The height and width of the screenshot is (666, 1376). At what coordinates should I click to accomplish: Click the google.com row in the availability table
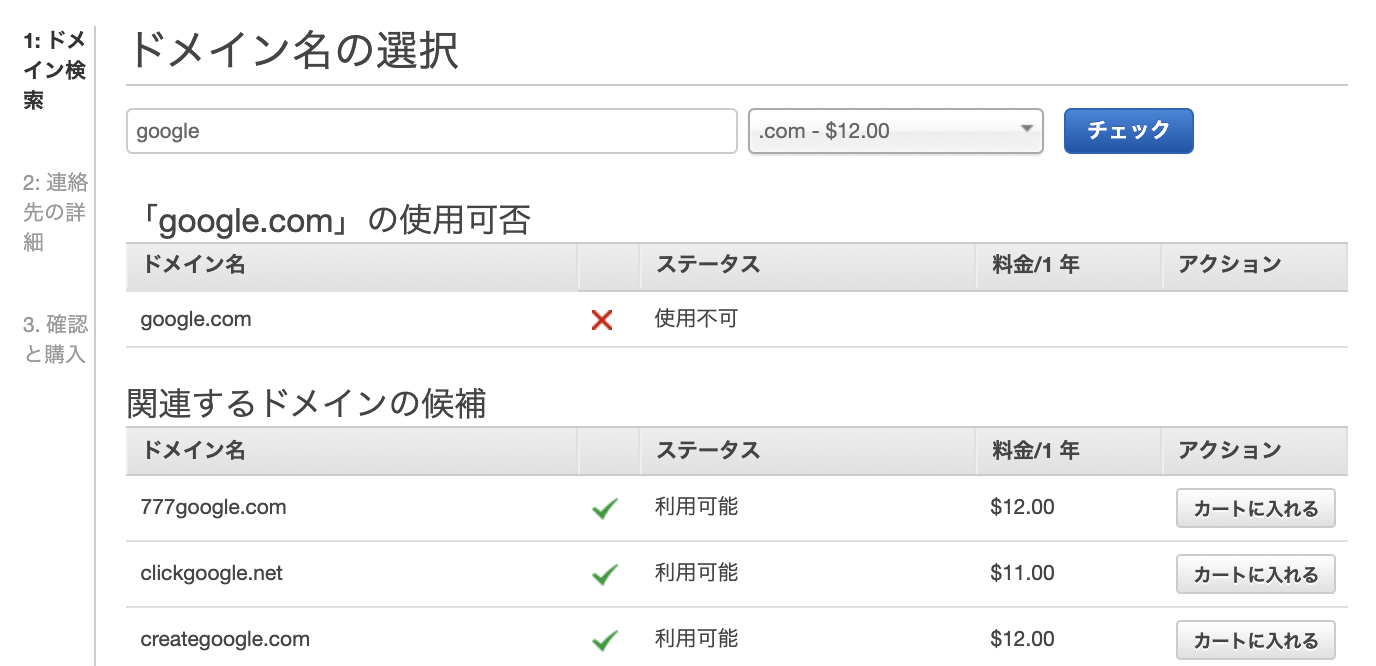click(x=737, y=320)
